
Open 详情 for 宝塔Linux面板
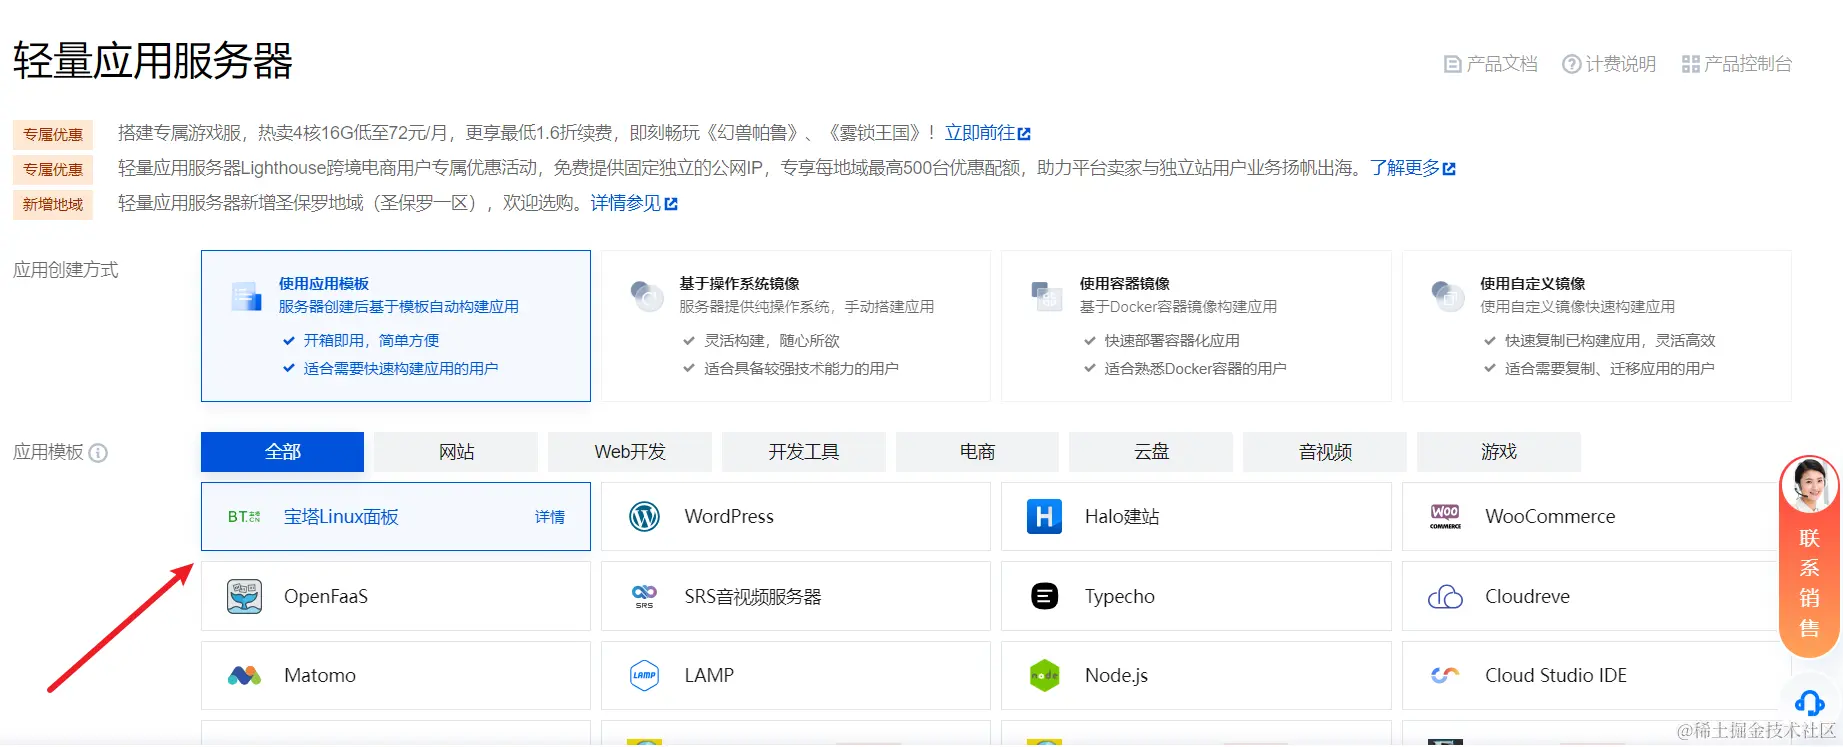click(x=550, y=517)
